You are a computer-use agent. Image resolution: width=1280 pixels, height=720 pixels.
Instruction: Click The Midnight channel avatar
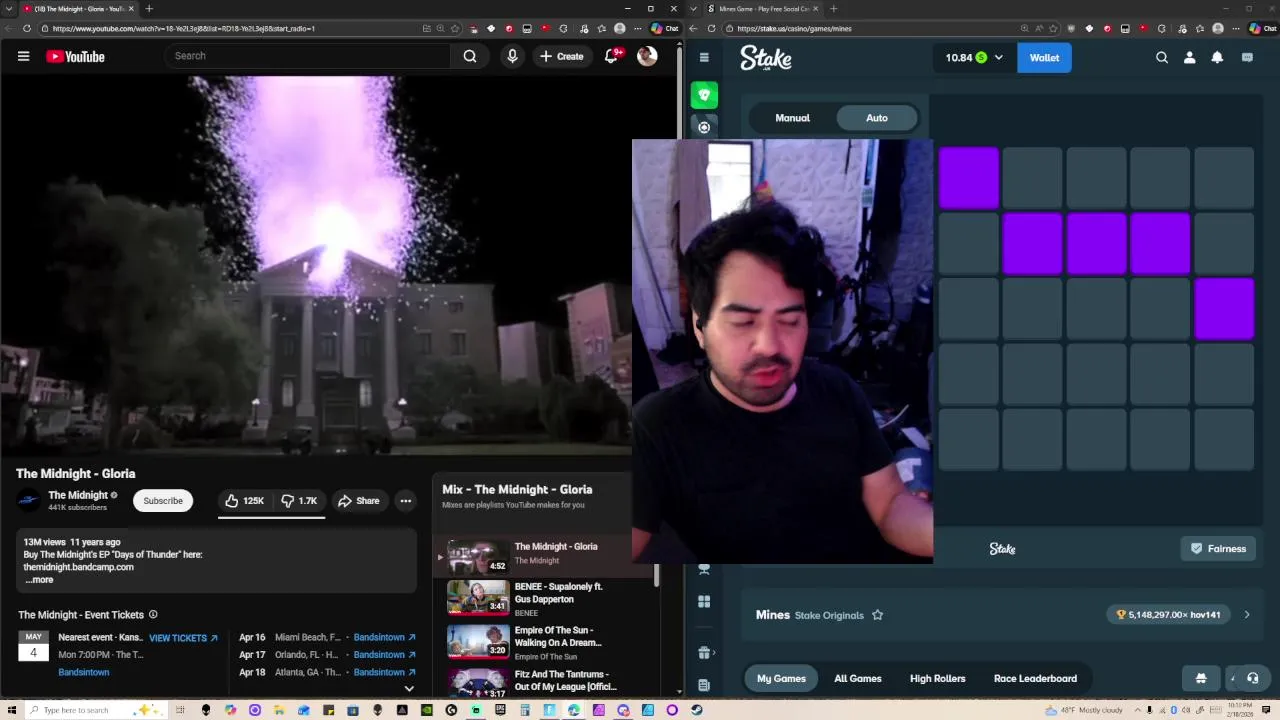click(29, 500)
